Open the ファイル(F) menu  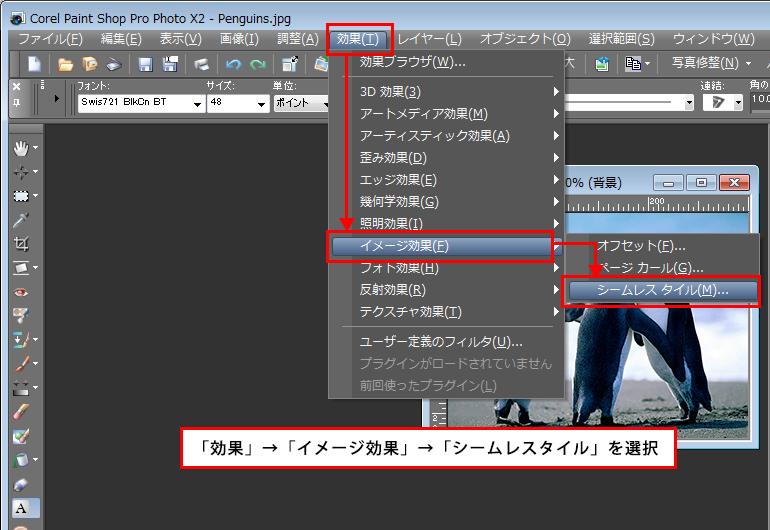tap(51, 39)
